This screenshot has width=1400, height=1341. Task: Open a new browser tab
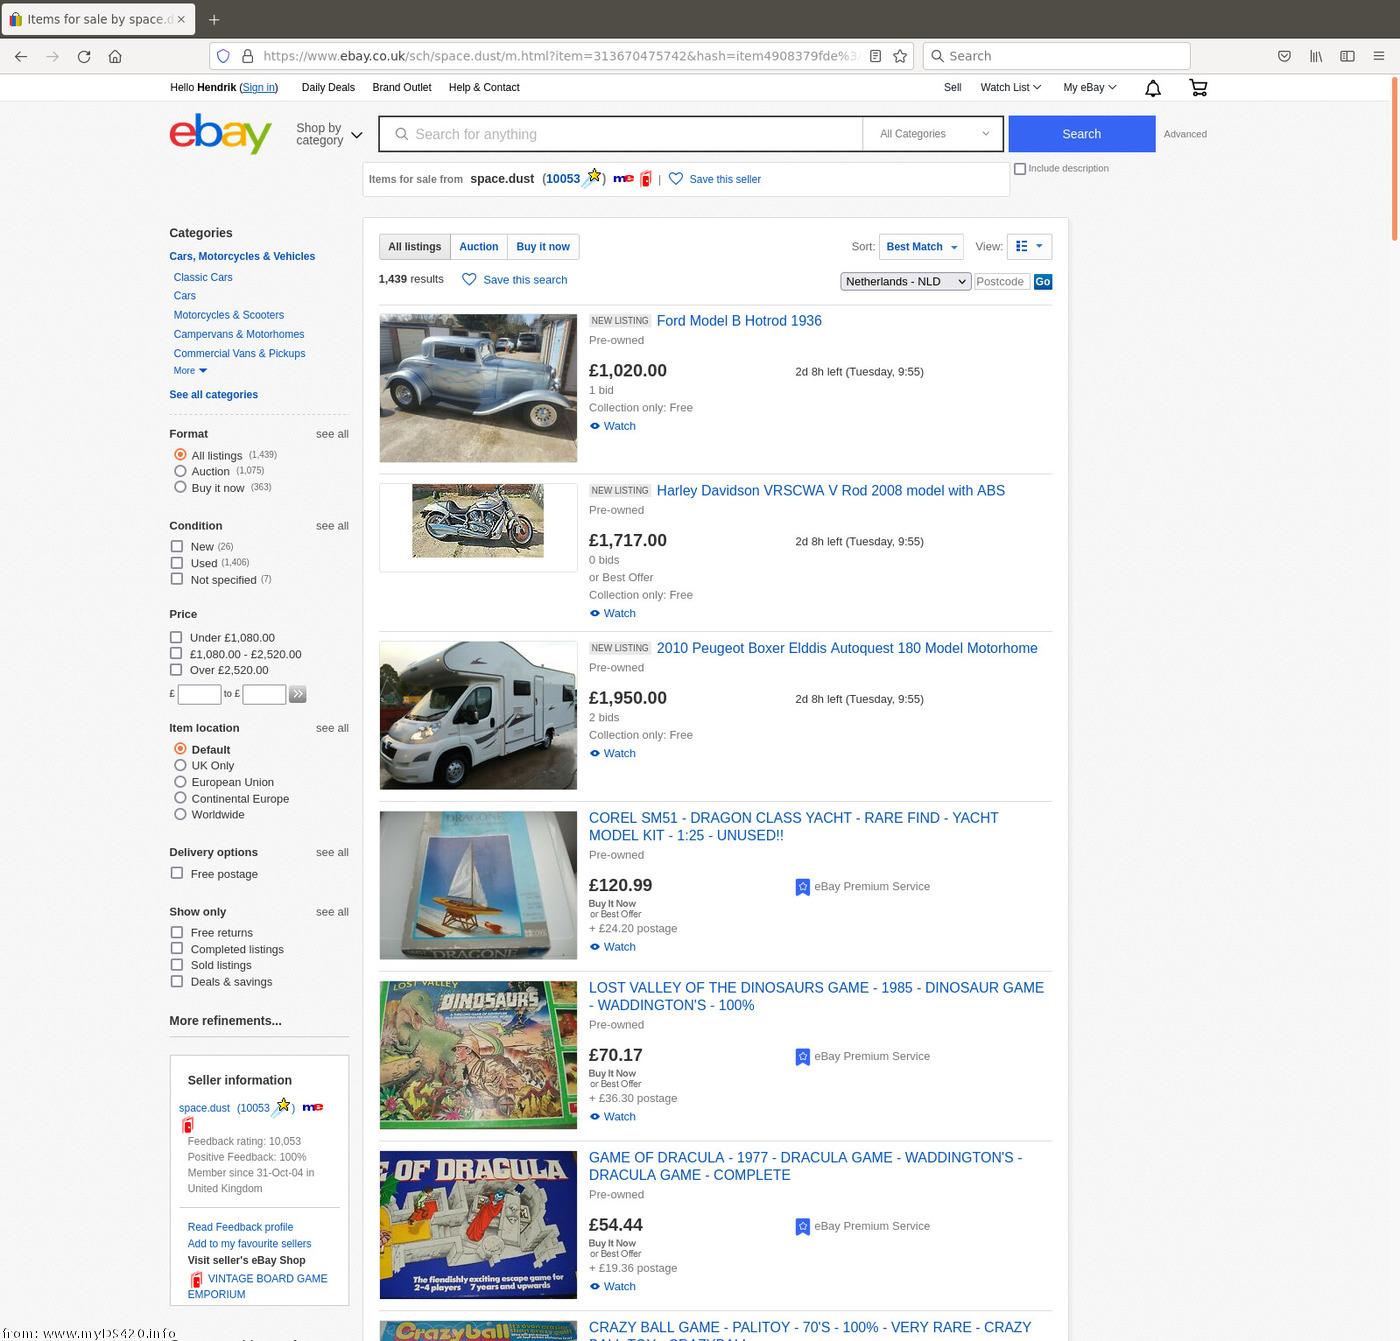tap(214, 19)
